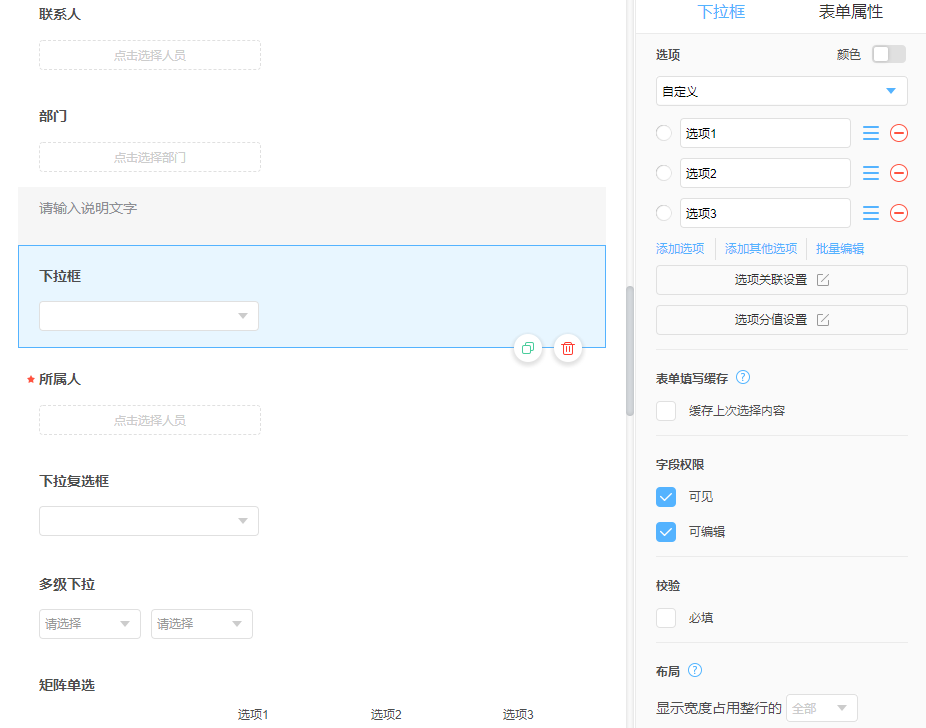The image size is (926, 728).
Task: Click the drag handle icon beside 选项2
Action: [x=871, y=173]
